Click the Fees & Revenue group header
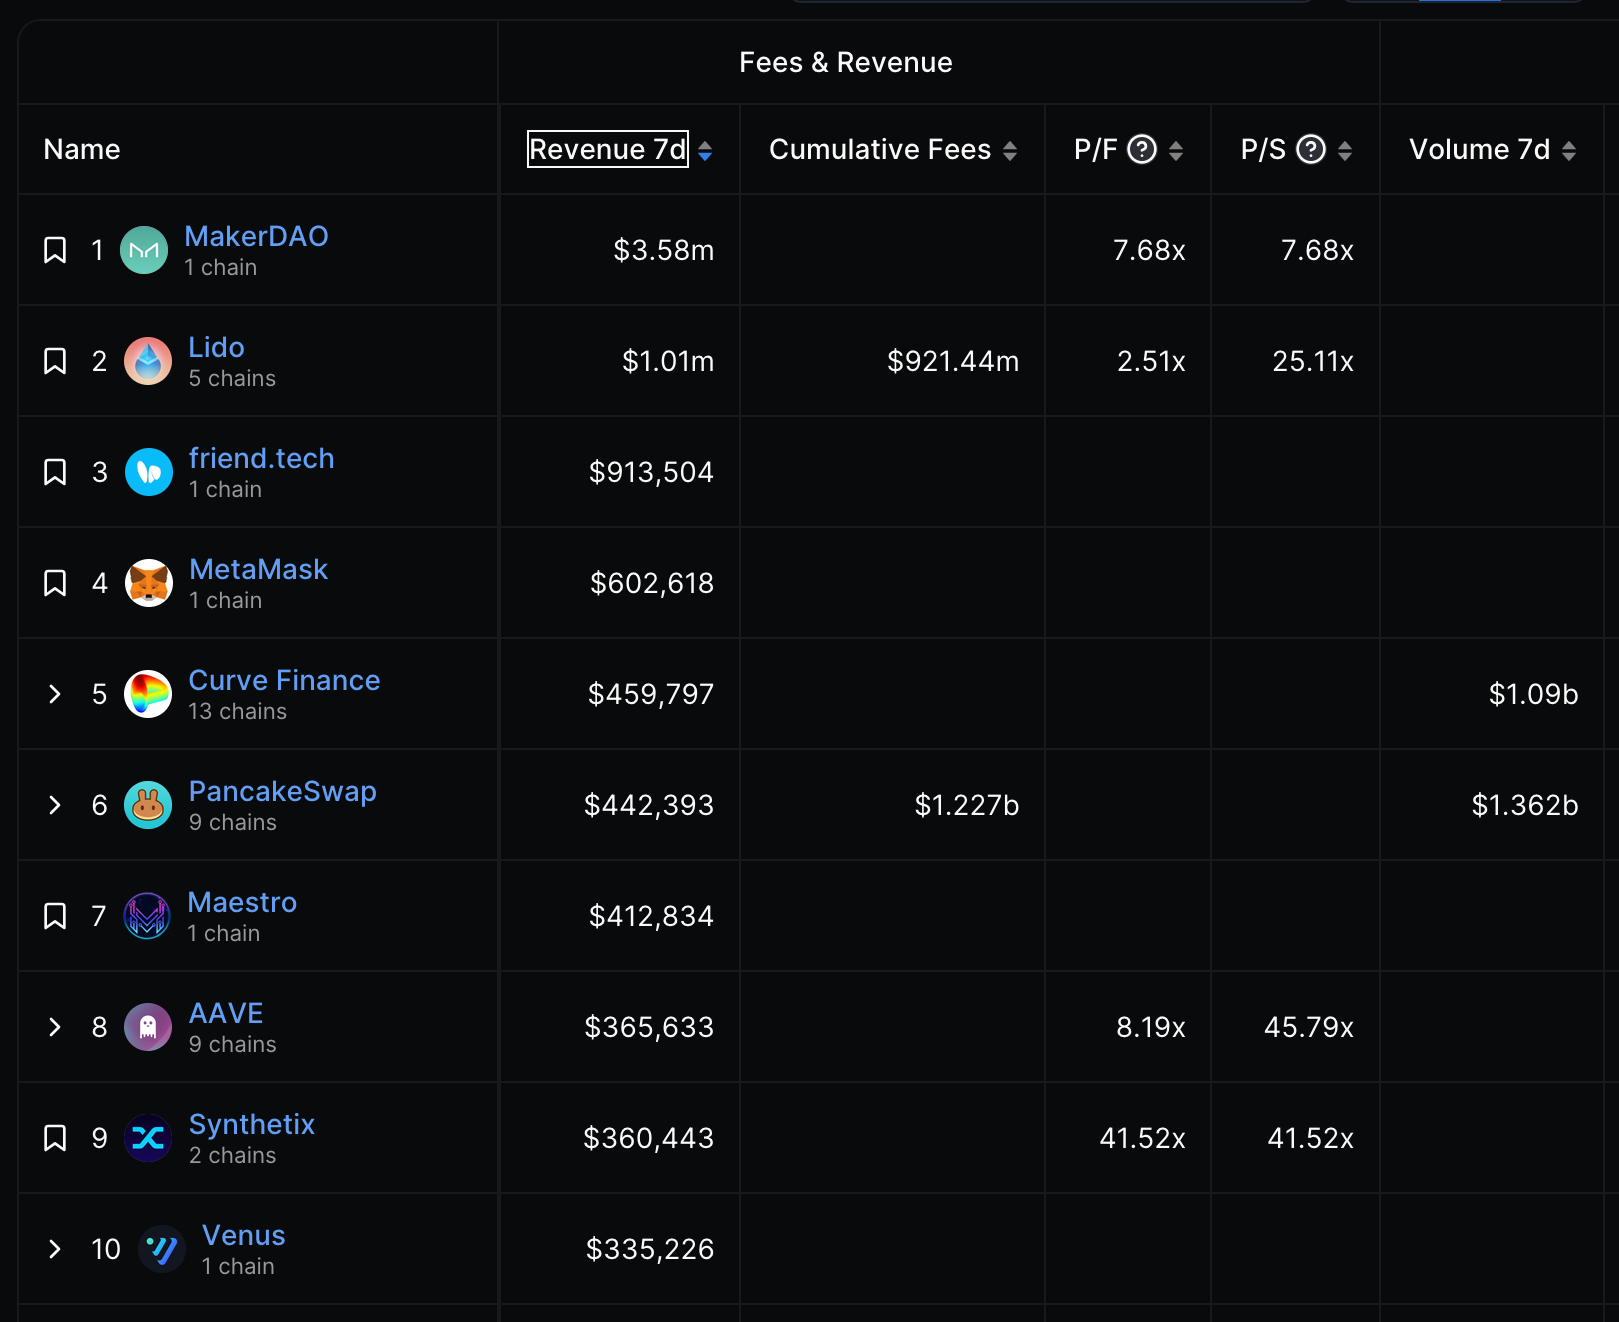The width and height of the screenshot is (1619, 1322). 846,63
